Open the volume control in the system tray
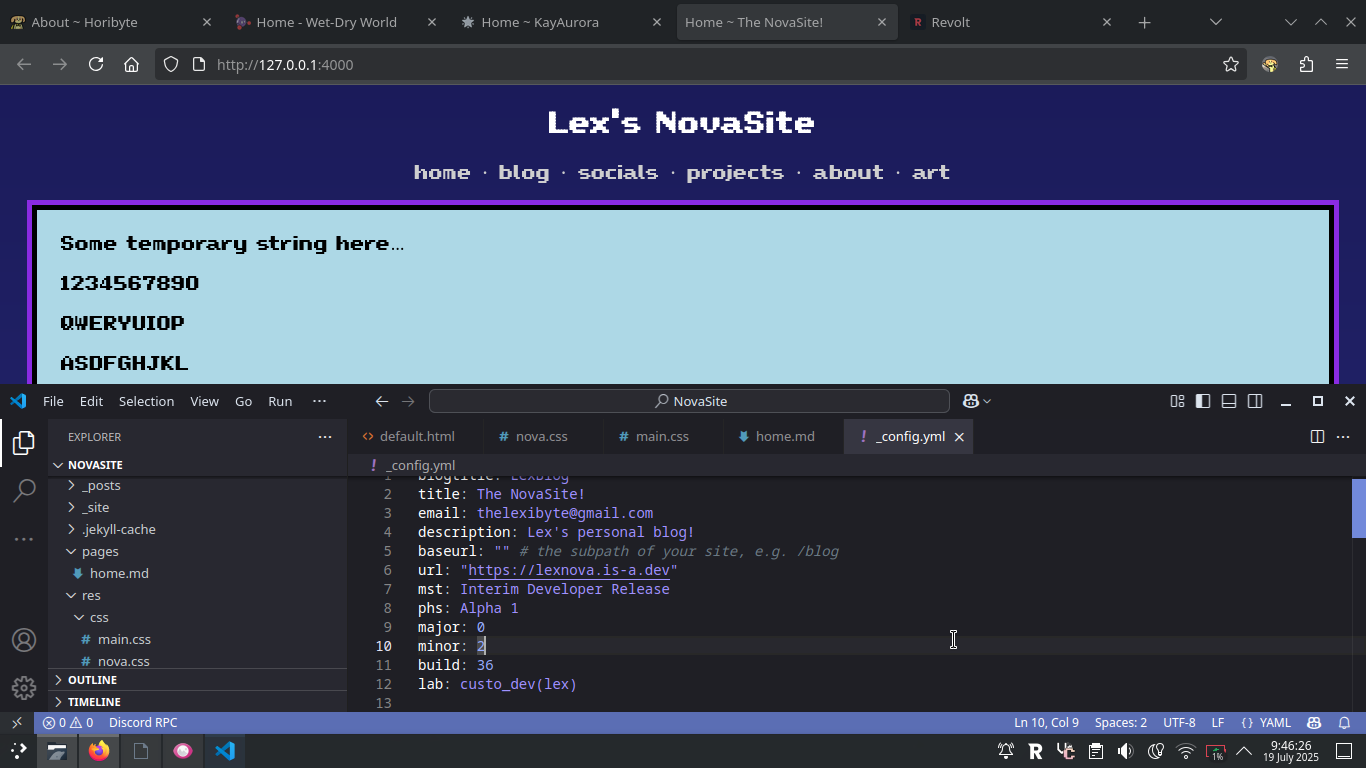The width and height of the screenshot is (1366, 768). (x=1124, y=751)
